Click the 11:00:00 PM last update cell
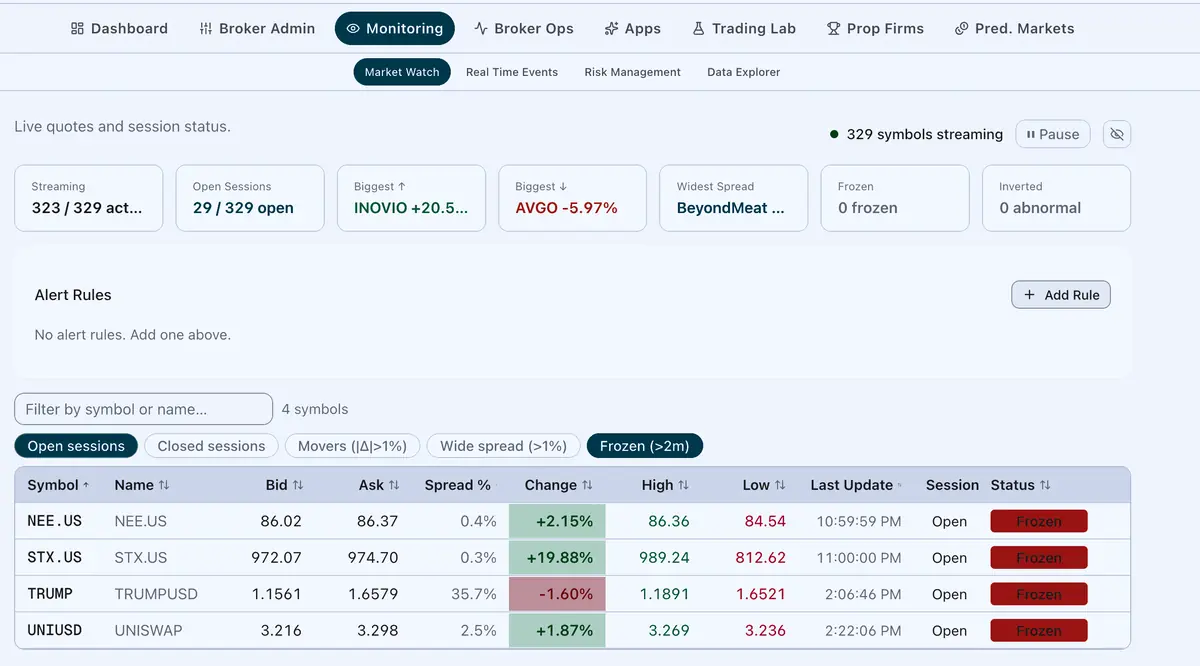 click(x=857, y=558)
